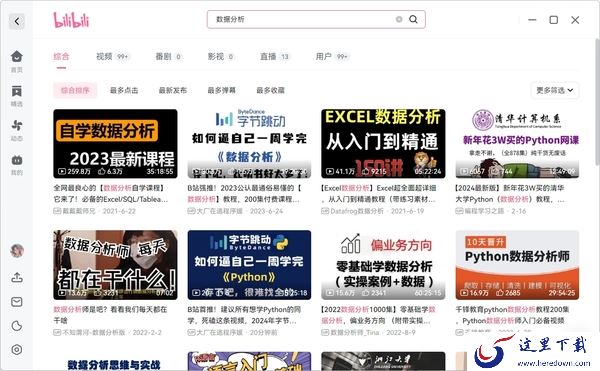Open uploader 大厂在逃程序媛 dated 2023-6-24
The width and height of the screenshot is (600, 371).
tap(219, 211)
